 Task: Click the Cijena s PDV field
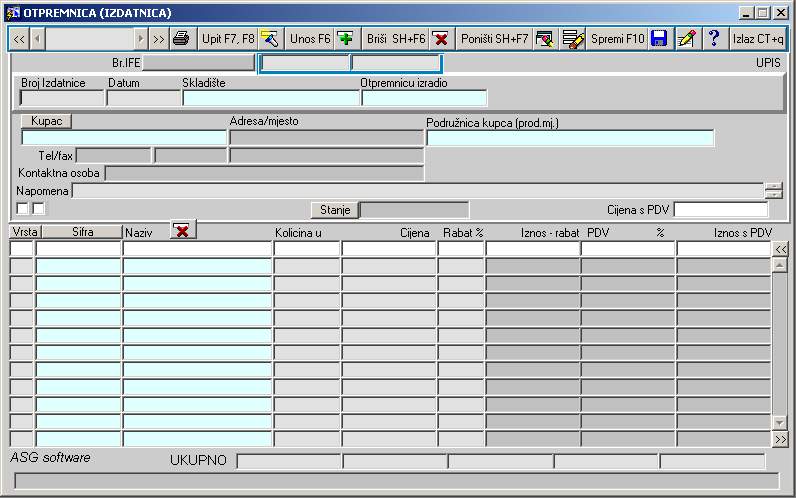pos(720,210)
